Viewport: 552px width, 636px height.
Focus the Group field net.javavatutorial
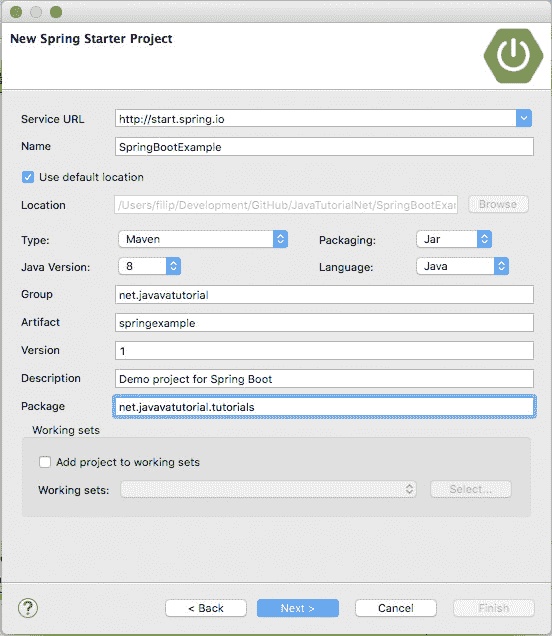pos(324,294)
